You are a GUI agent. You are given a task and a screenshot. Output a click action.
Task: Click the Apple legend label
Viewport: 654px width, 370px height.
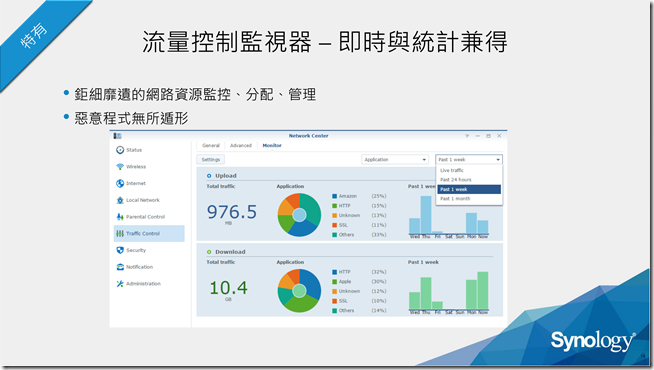(x=345, y=282)
